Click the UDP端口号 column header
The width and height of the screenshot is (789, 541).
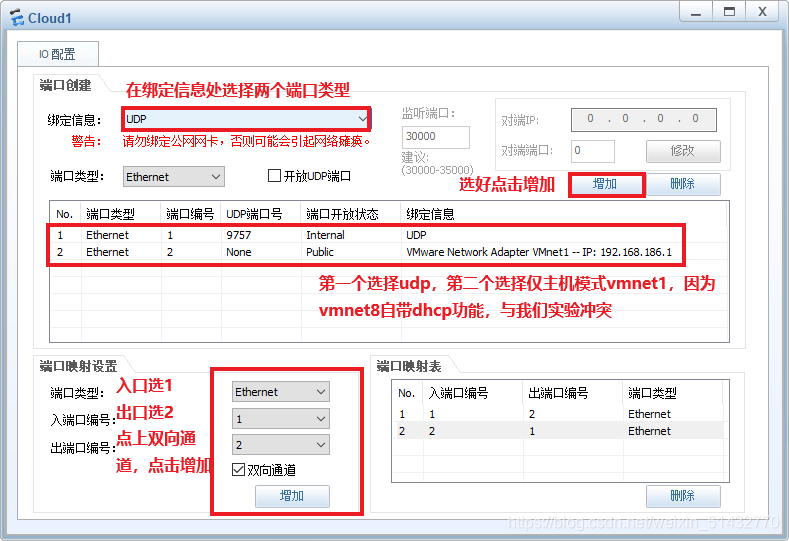(x=261, y=214)
